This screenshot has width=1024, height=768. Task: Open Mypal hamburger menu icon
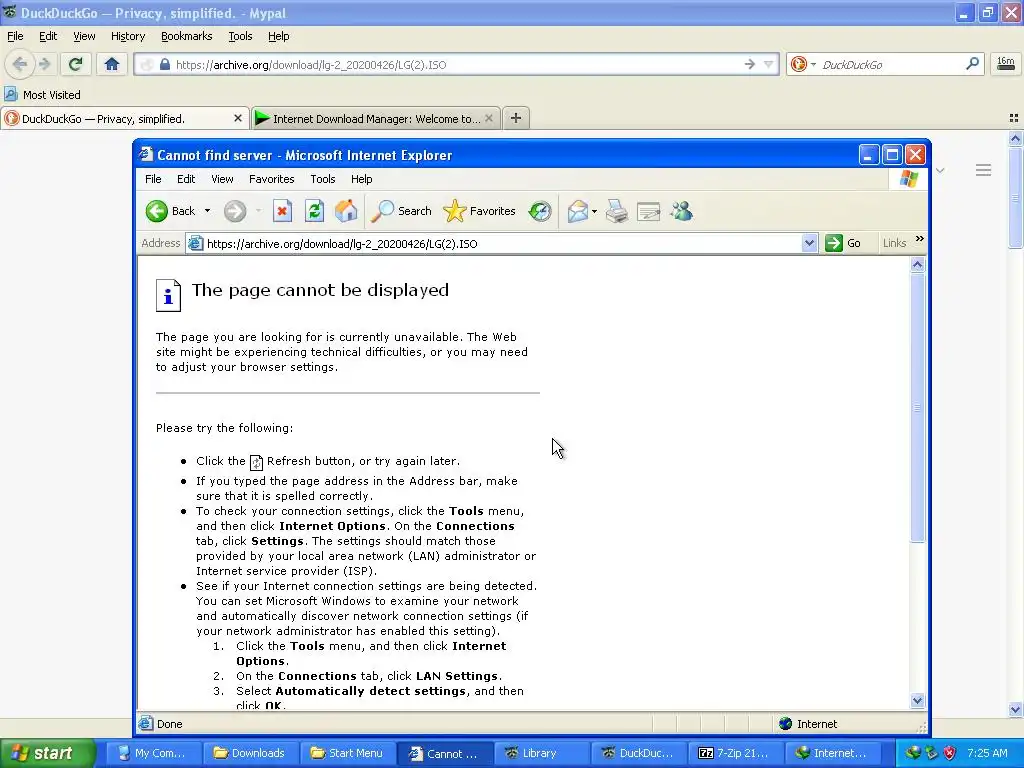[x=984, y=170]
